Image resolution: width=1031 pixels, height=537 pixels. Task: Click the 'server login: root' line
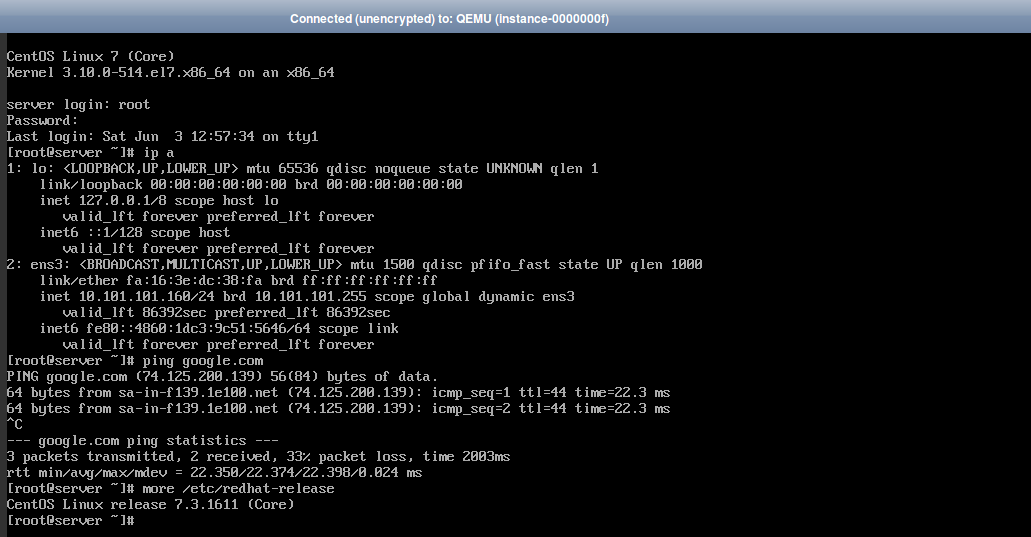point(78,105)
